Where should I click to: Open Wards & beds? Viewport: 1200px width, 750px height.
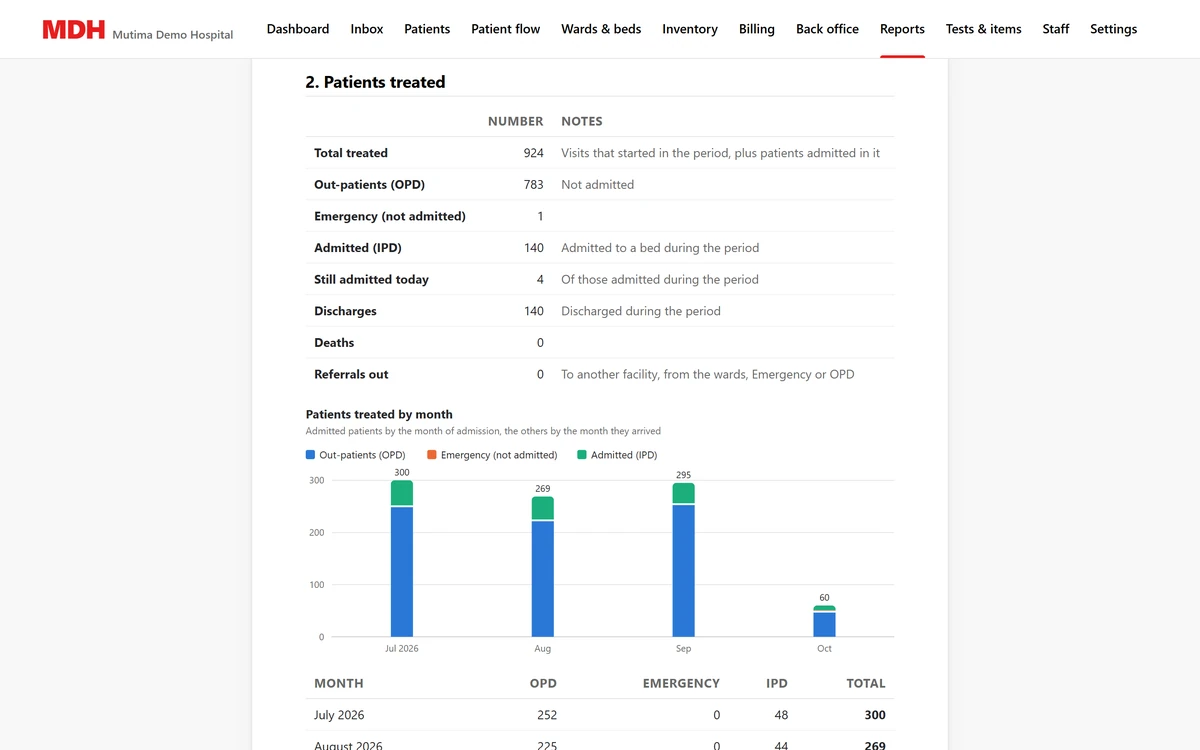tap(601, 29)
